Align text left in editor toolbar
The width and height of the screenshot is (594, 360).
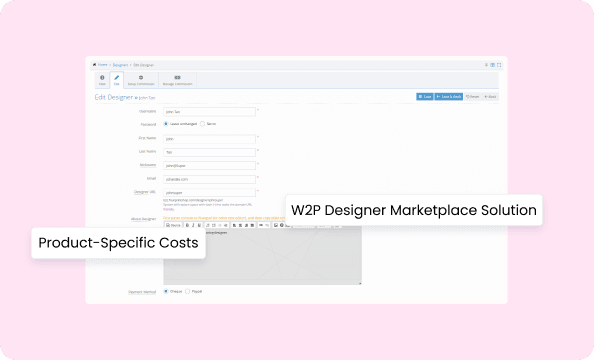(234, 225)
